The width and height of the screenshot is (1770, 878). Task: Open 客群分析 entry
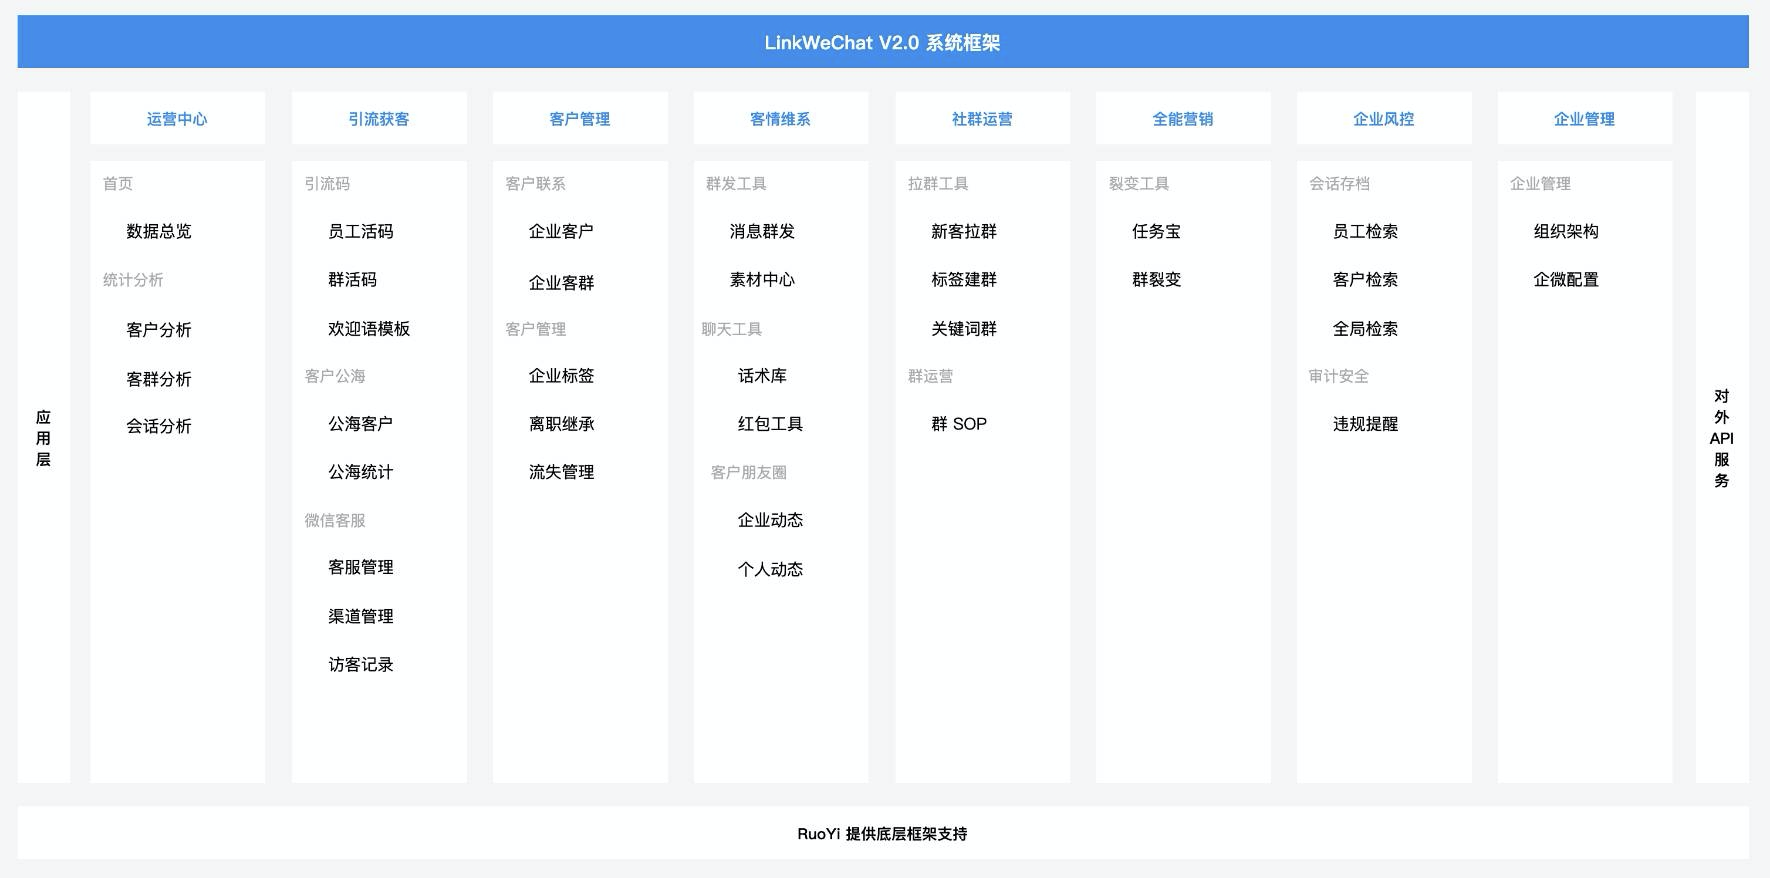coord(159,379)
